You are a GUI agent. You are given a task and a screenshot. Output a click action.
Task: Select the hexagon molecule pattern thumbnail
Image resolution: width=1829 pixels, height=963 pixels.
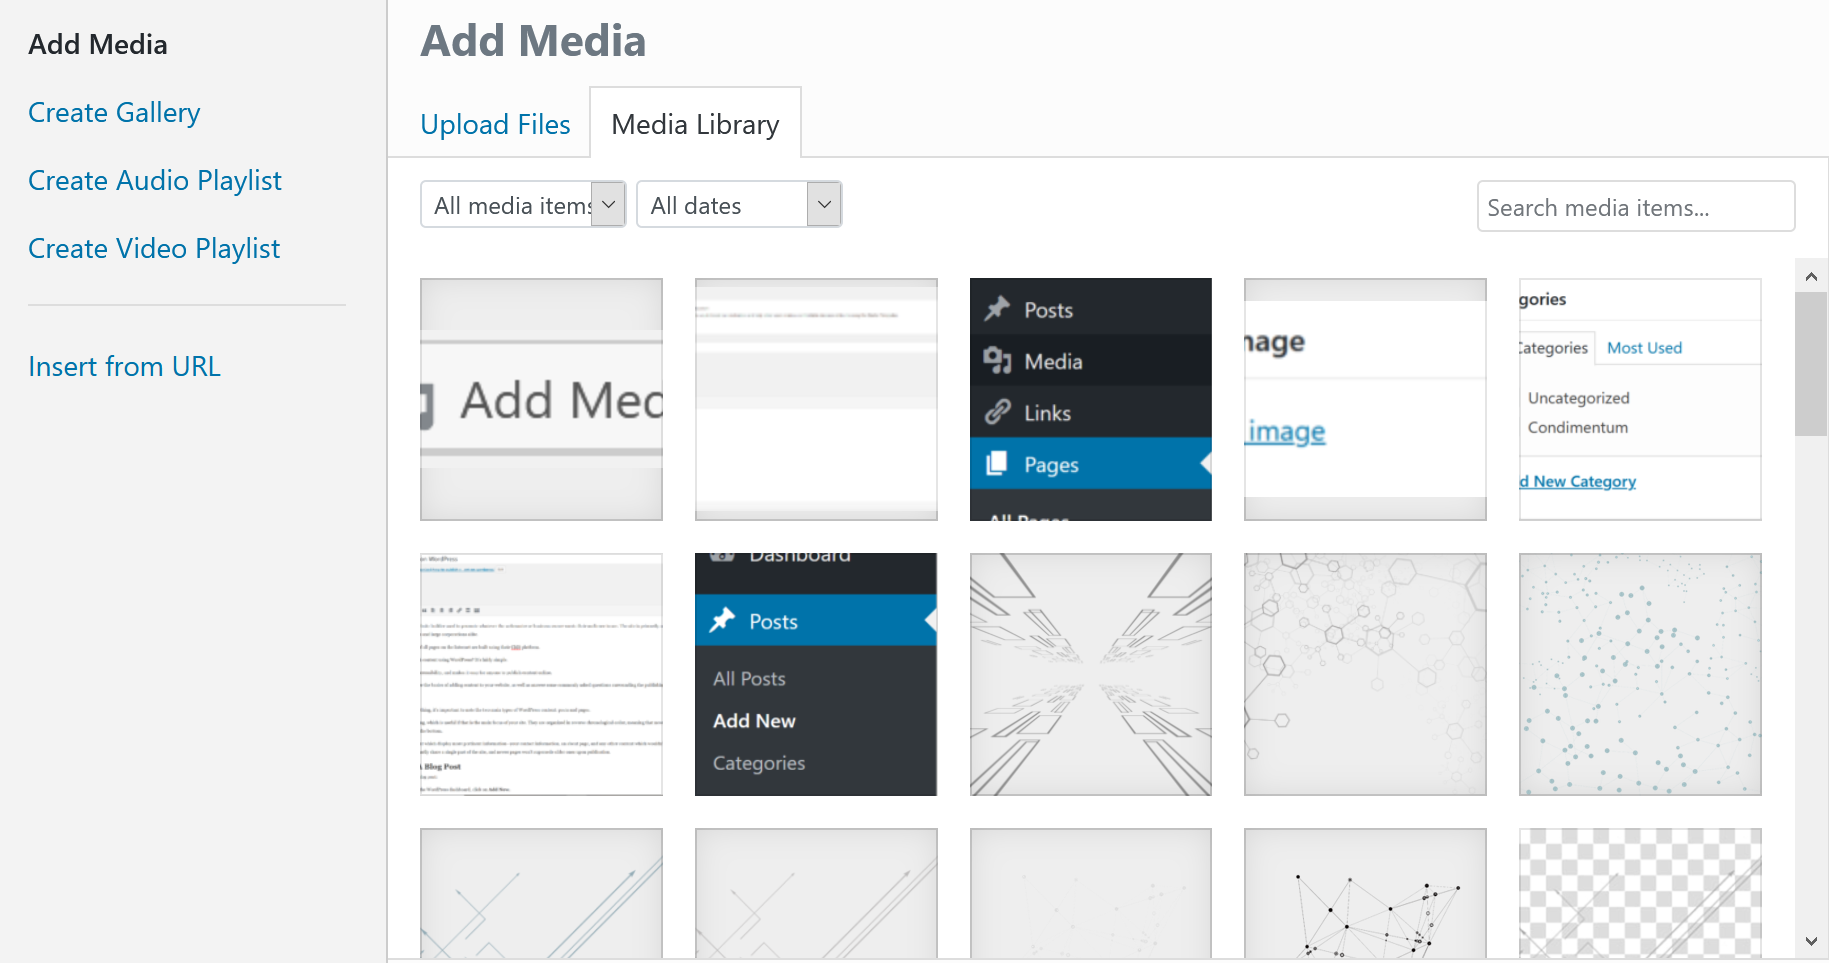click(1365, 674)
